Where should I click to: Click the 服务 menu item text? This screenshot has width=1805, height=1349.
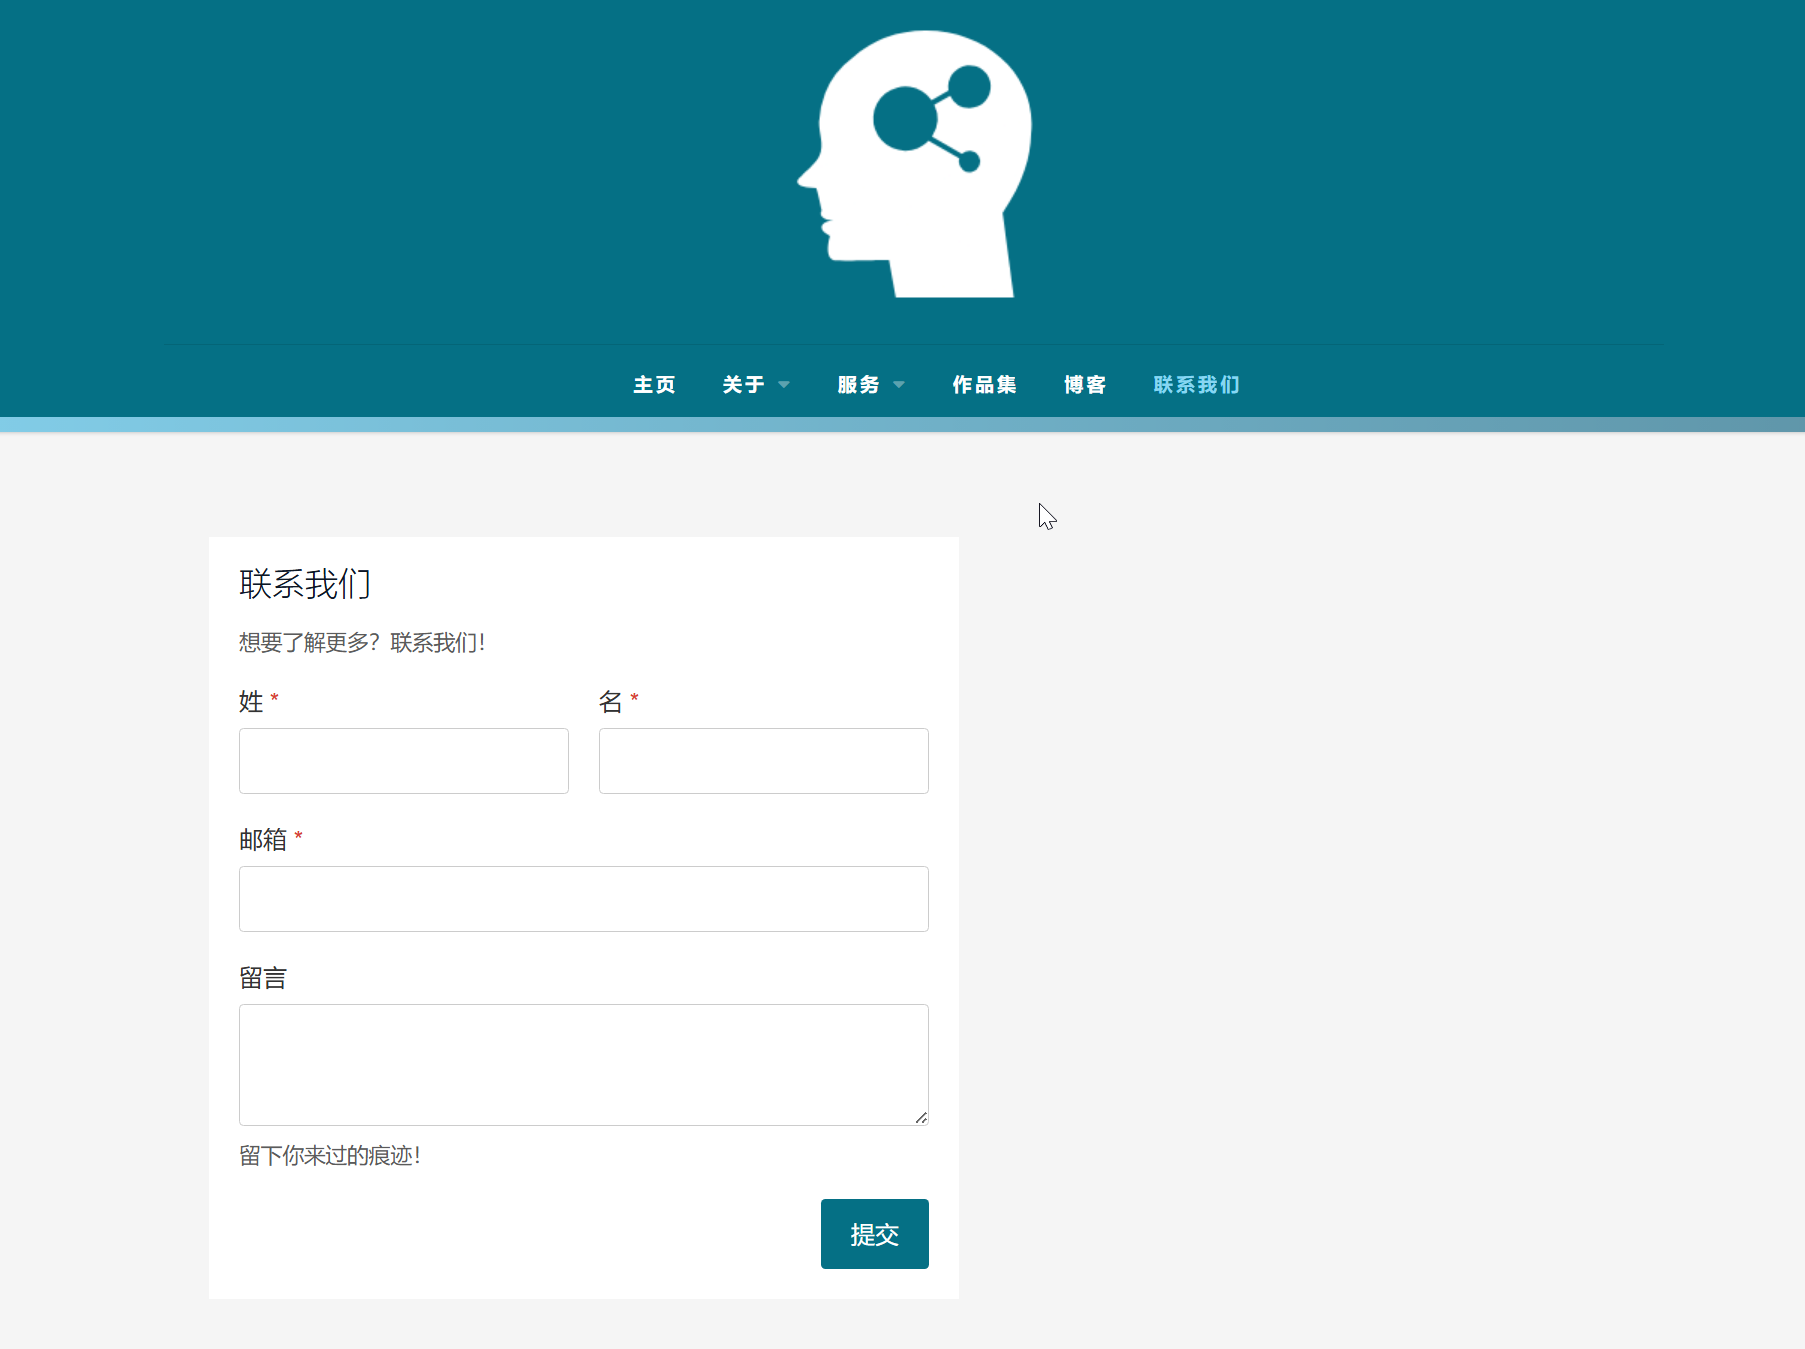[x=858, y=385]
